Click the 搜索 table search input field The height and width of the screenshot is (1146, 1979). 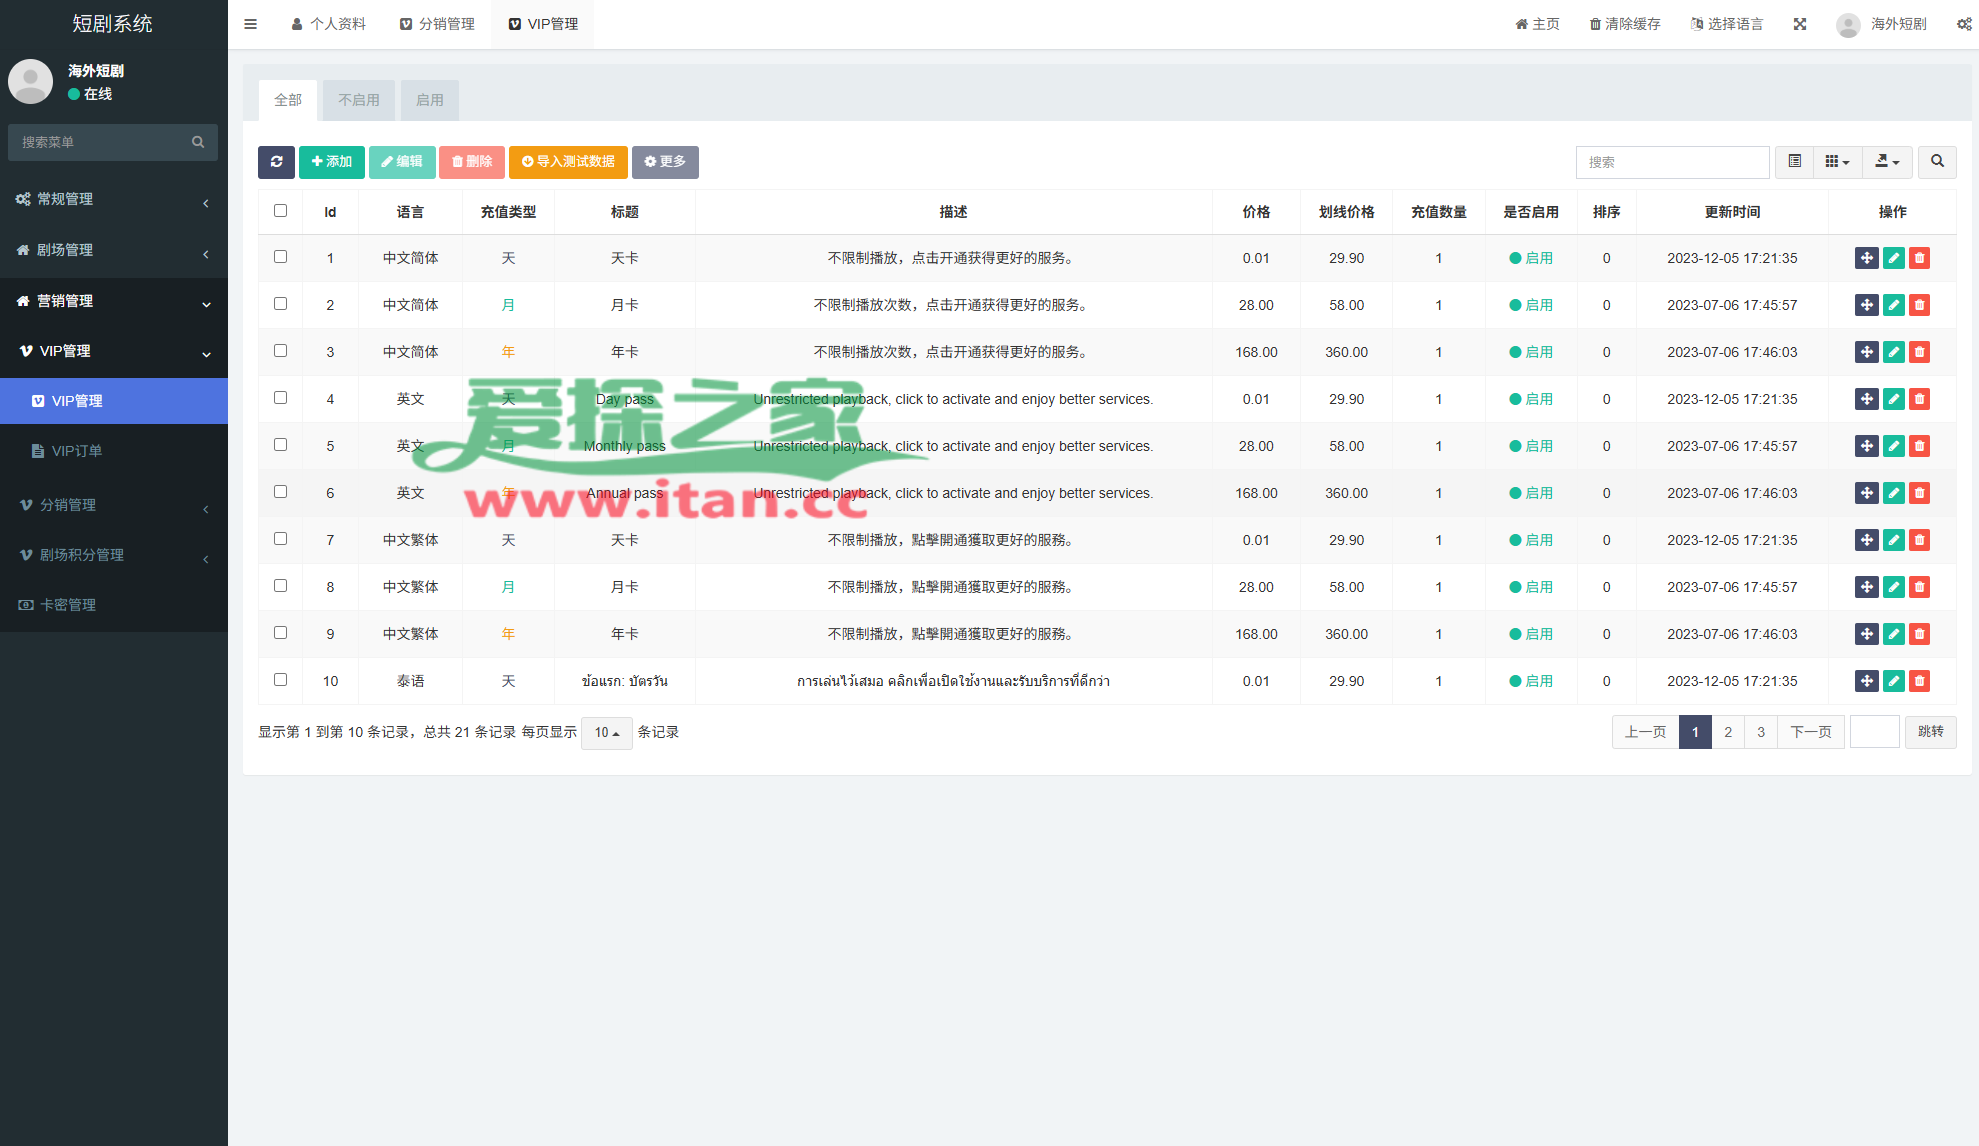tap(1672, 162)
